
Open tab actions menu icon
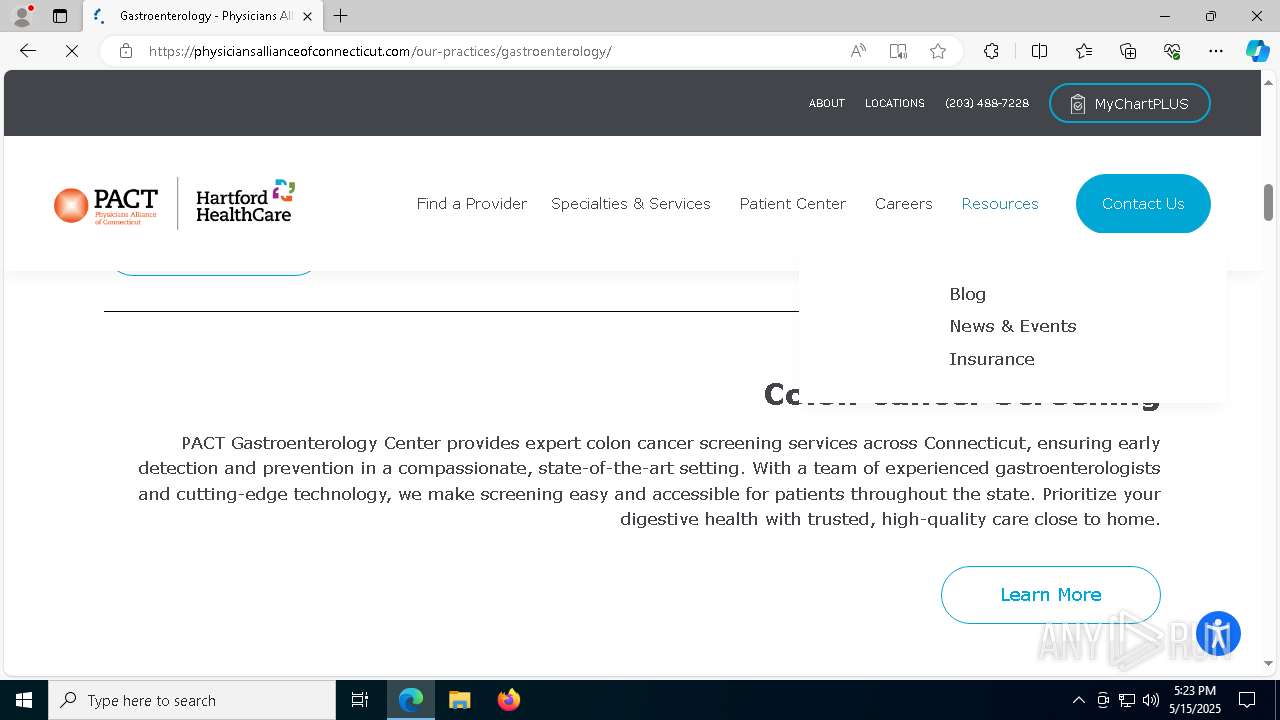tap(60, 16)
